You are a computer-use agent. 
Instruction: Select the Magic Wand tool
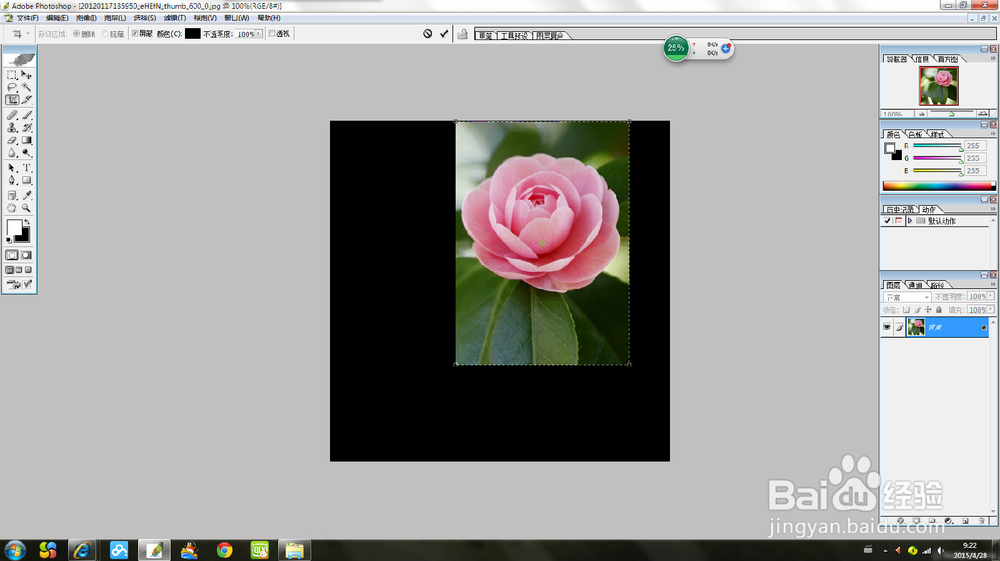click(27, 87)
